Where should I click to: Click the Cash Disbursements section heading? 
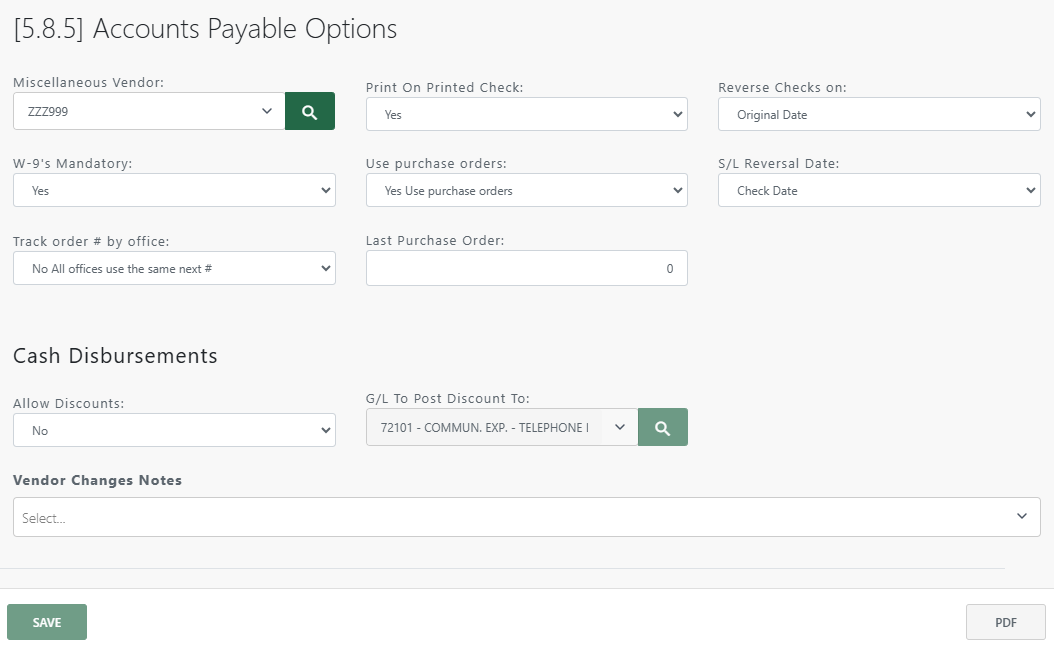point(115,356)
